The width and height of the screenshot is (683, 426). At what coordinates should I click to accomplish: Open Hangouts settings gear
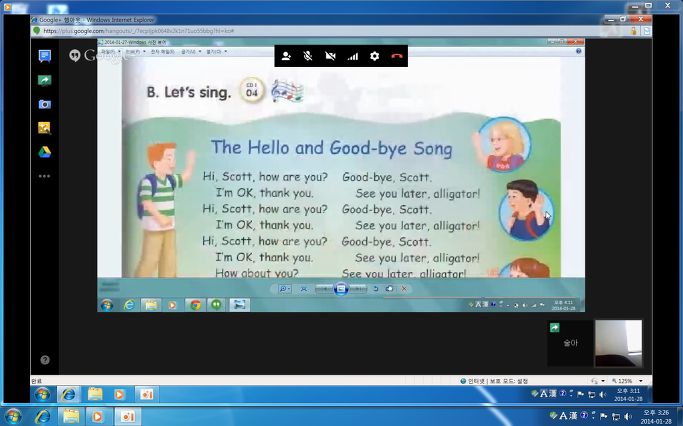[374, 56]
